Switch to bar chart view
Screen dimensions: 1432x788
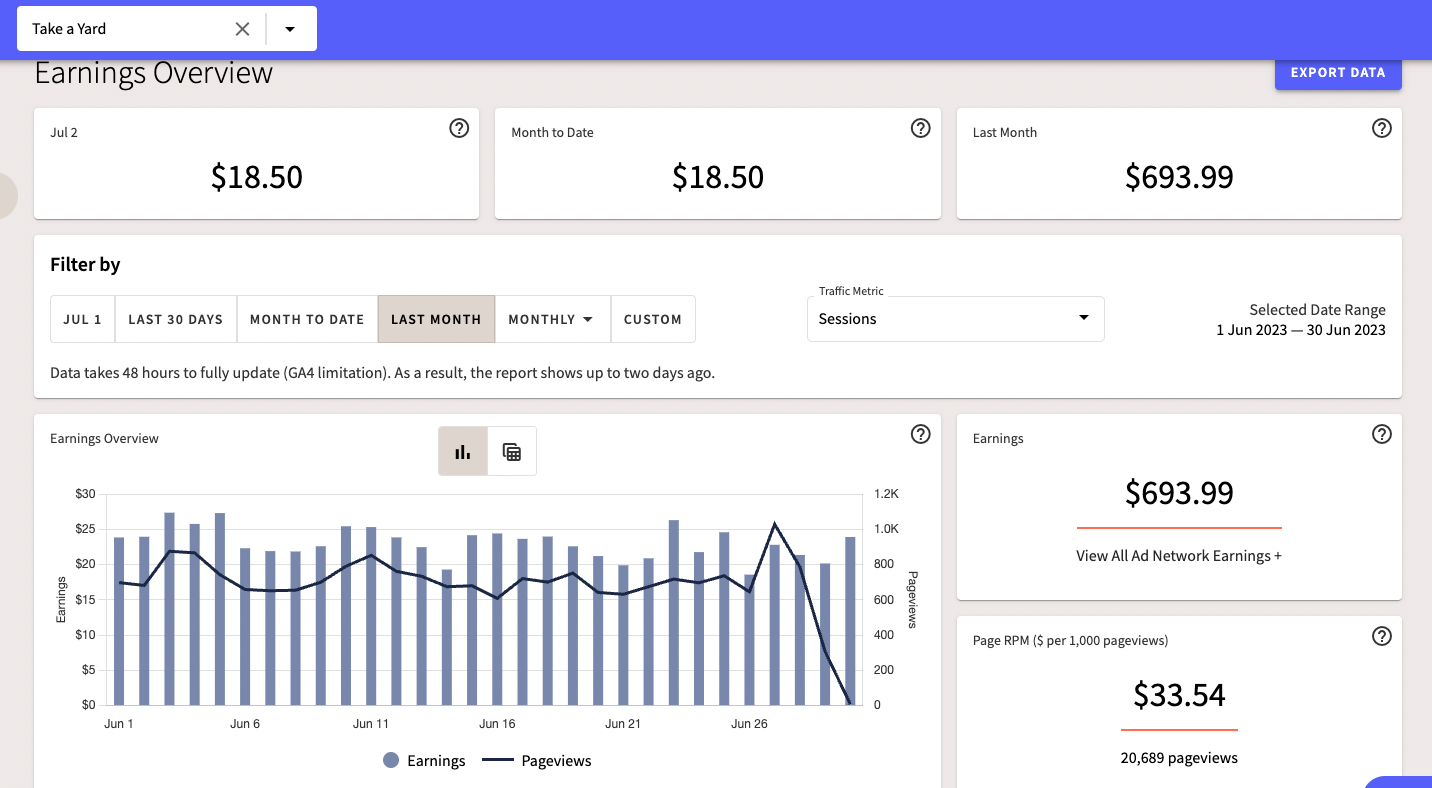pyautogui.click(x=463, y=451)
